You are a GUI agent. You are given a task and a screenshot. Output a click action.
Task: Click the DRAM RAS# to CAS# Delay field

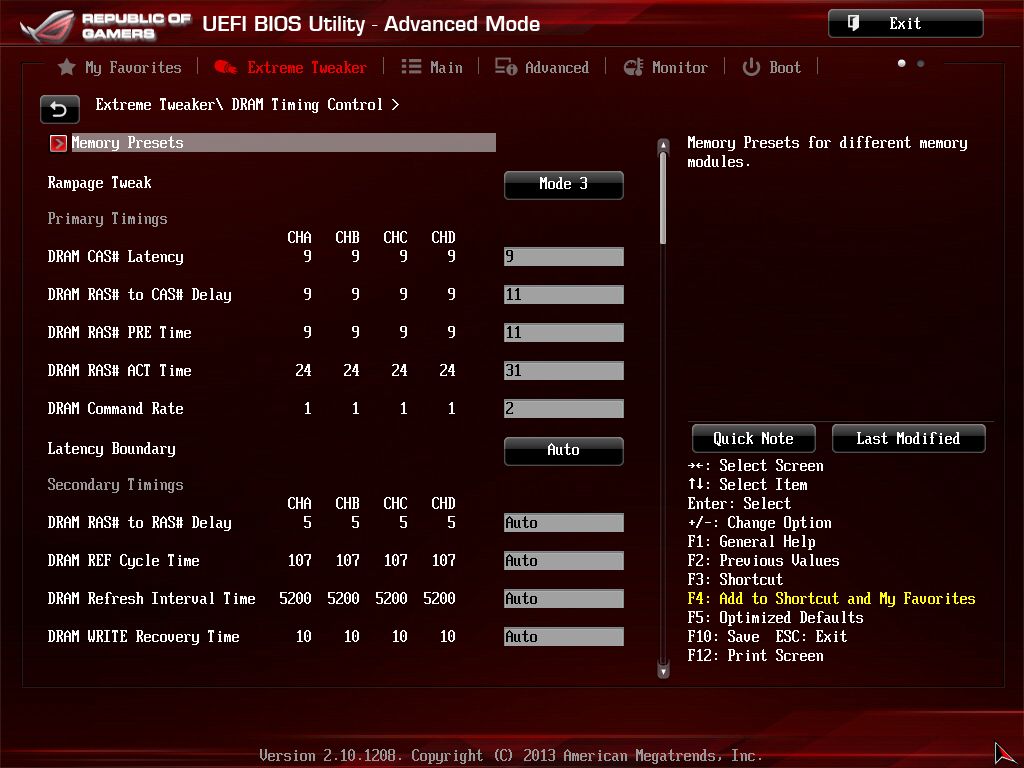click(564, 295)
